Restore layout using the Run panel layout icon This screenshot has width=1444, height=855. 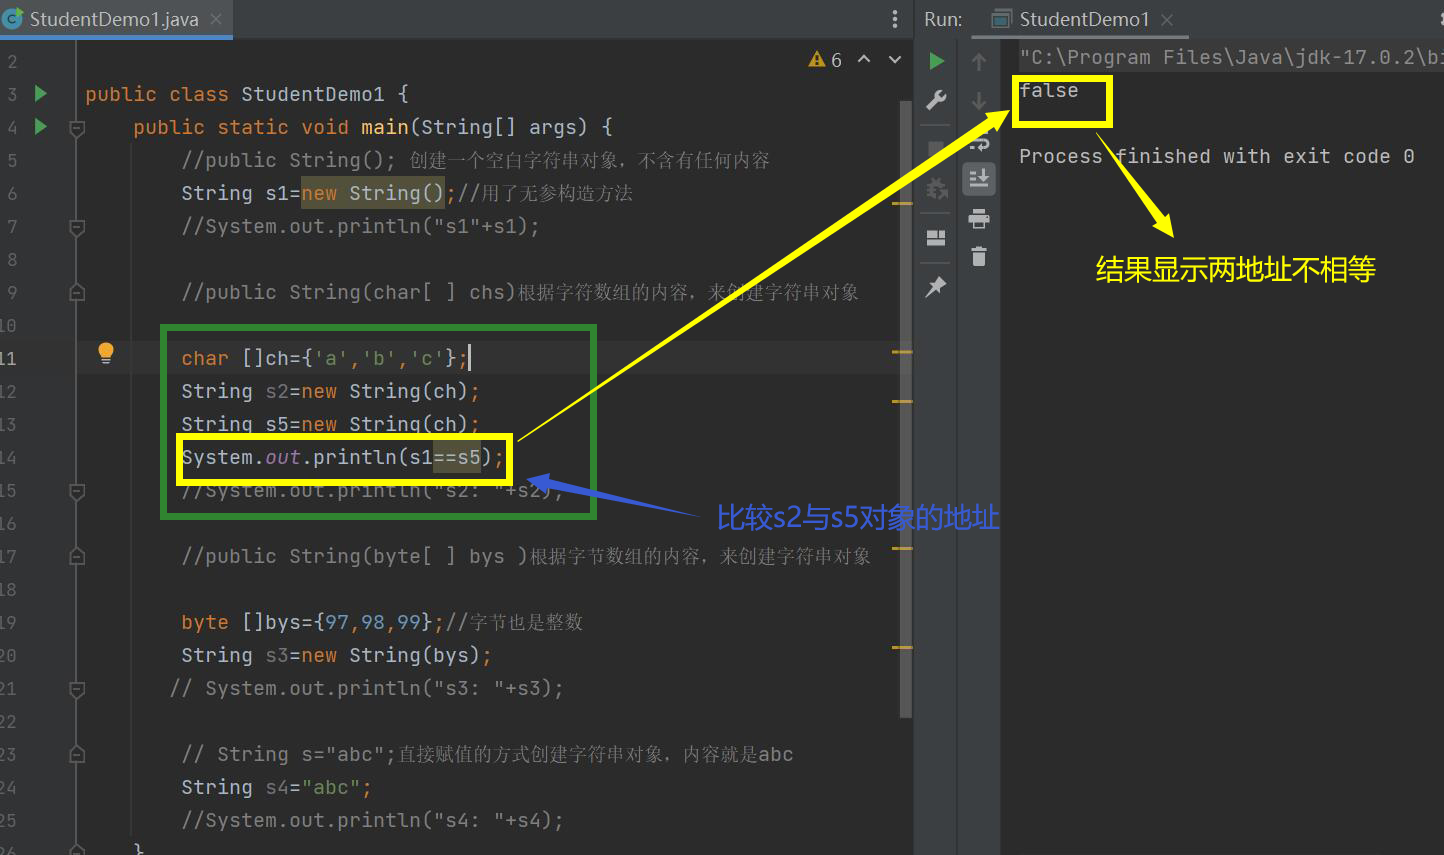937,237
